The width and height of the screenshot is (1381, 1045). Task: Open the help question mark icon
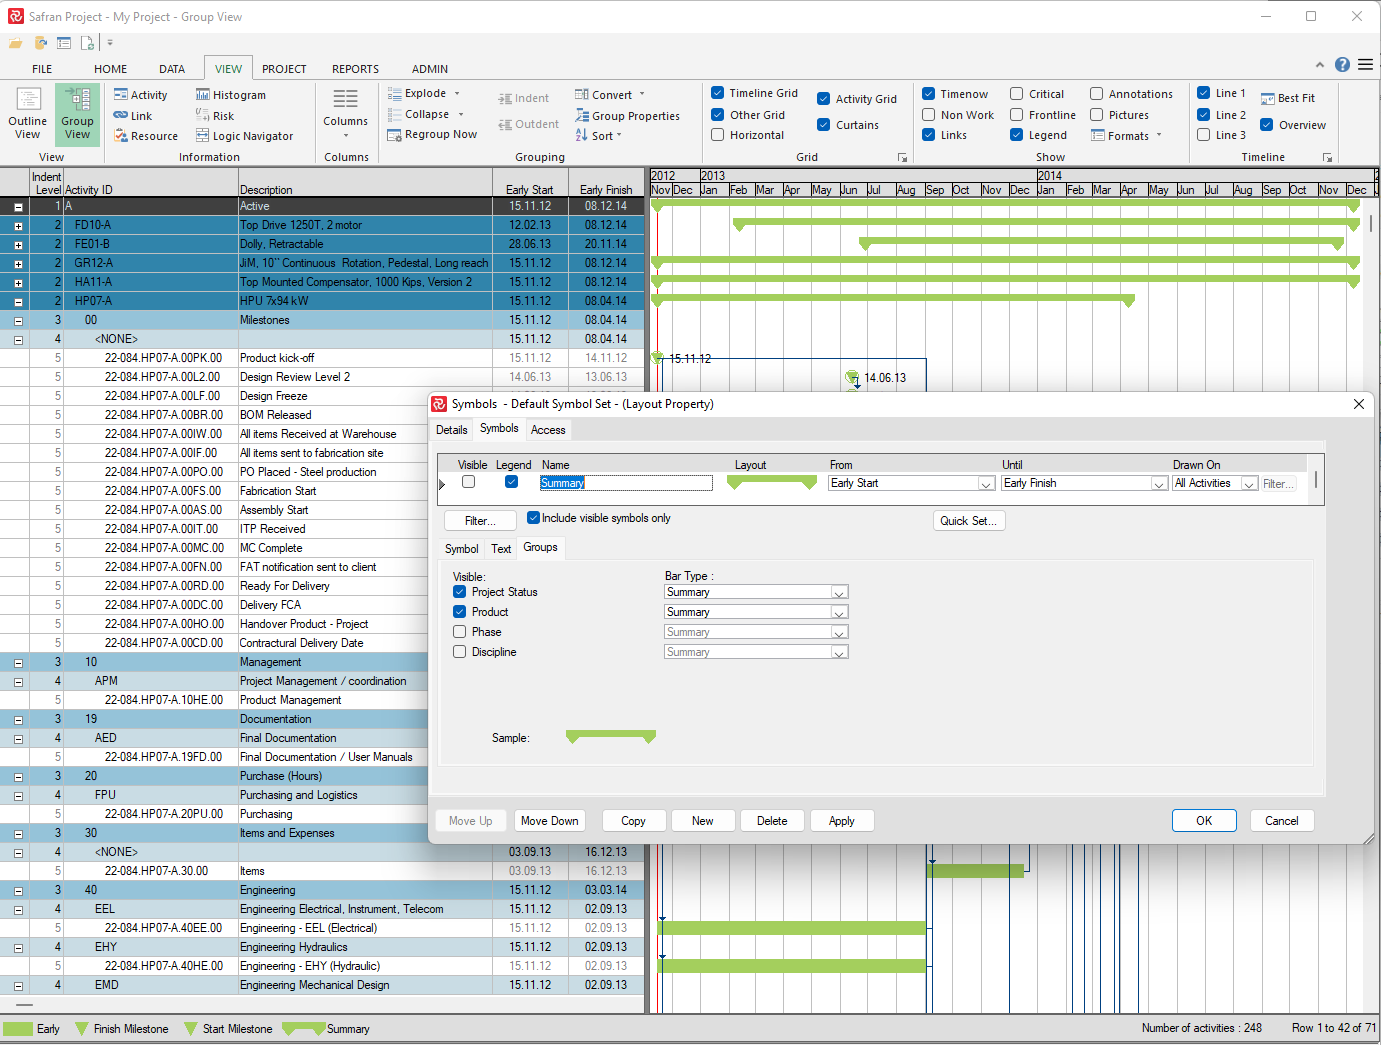click(x=1342, y=64)
